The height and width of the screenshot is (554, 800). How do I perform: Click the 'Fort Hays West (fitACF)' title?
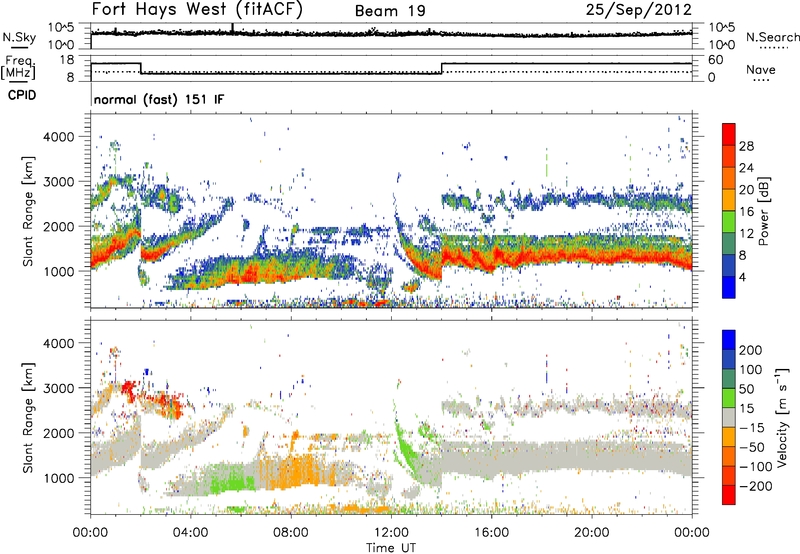click(197, 9)
